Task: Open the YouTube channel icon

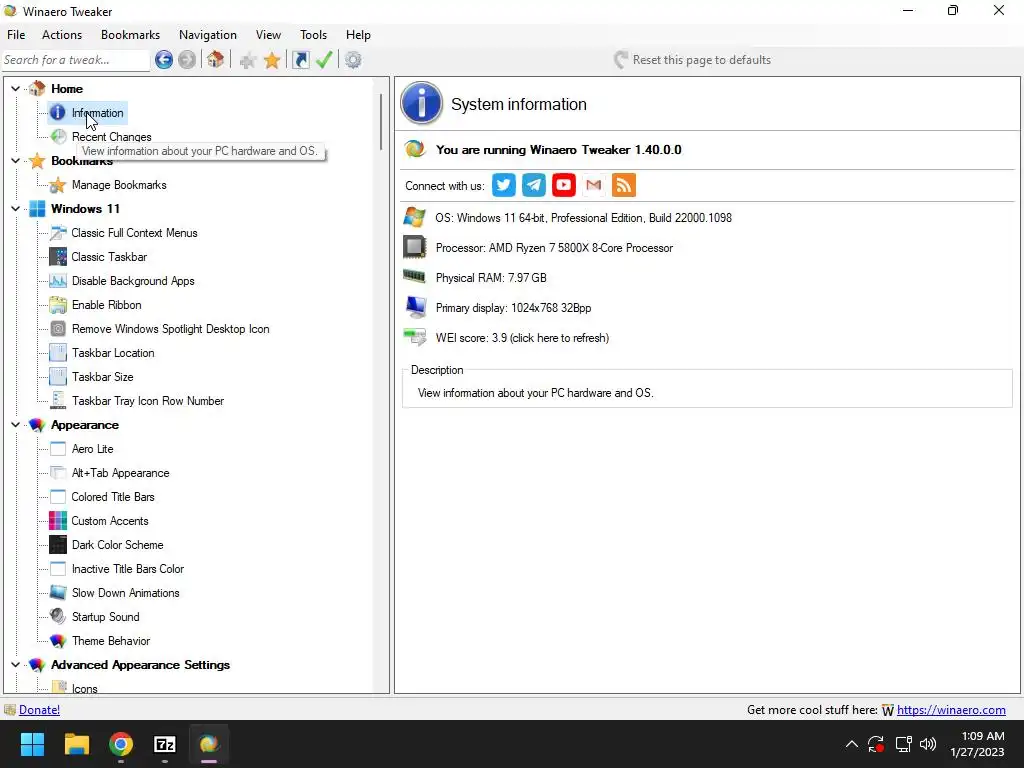Action: tap(564, 185)
